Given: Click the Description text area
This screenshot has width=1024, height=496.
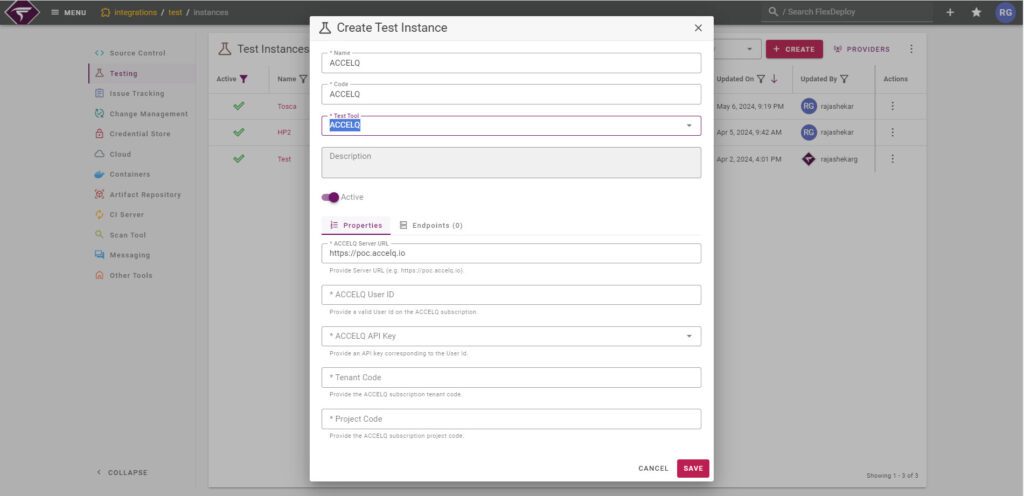Looking at the screenshot, I should tap(511, 163).
